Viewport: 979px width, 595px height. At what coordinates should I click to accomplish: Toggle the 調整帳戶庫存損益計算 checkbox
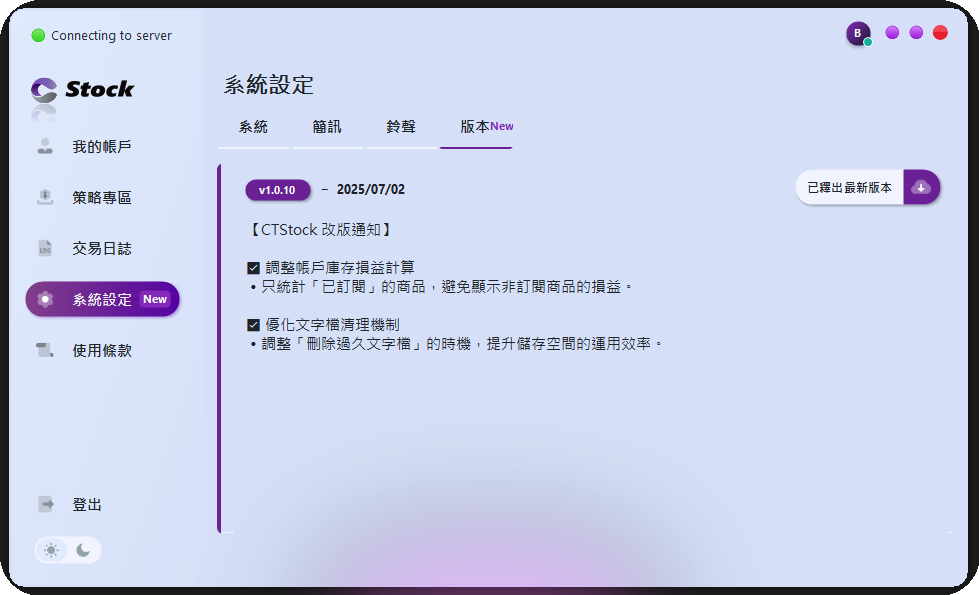click(x=253, y=268)
